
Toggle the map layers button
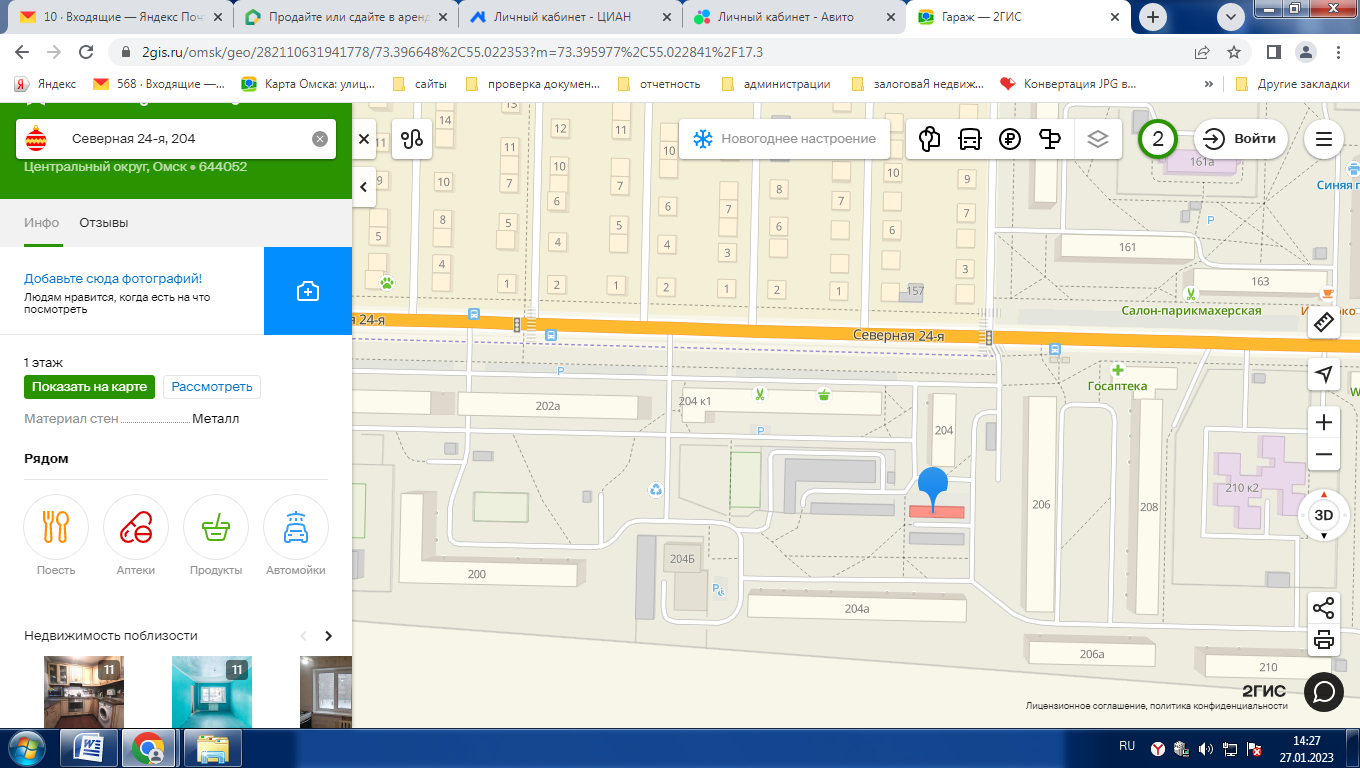point(1098,139)
